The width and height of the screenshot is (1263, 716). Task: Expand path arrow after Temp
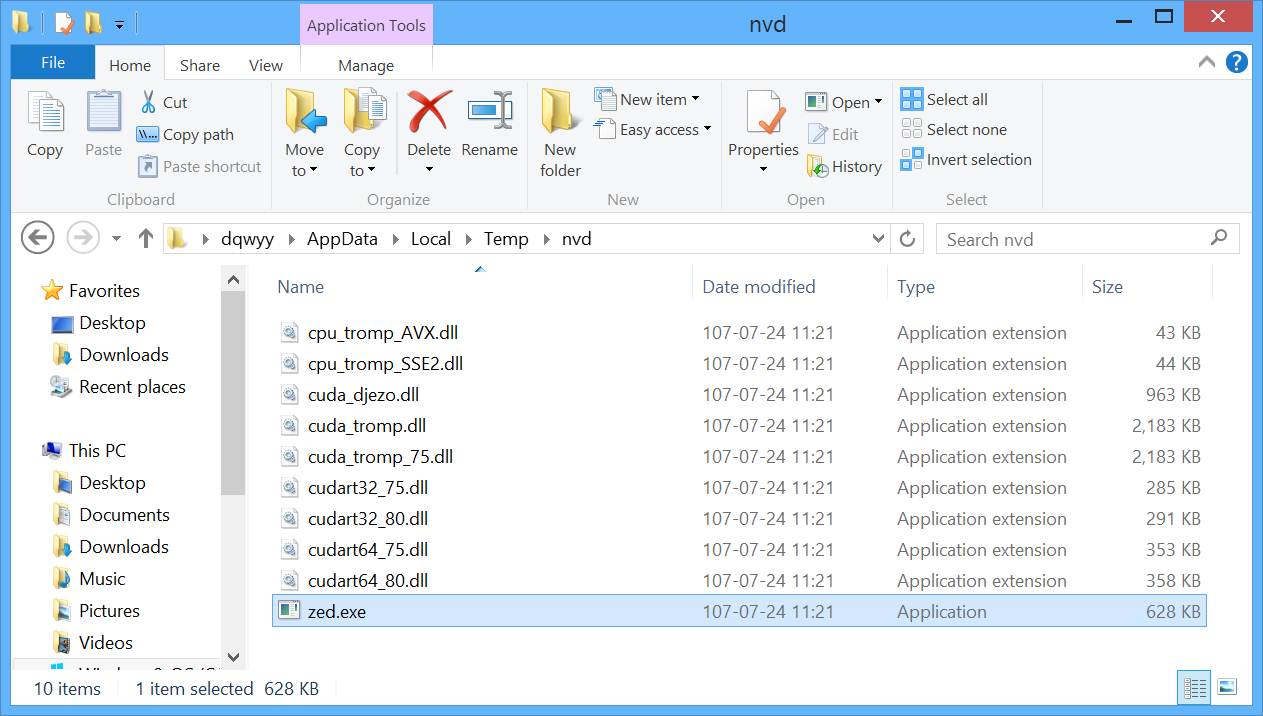[x=545, y=239]
